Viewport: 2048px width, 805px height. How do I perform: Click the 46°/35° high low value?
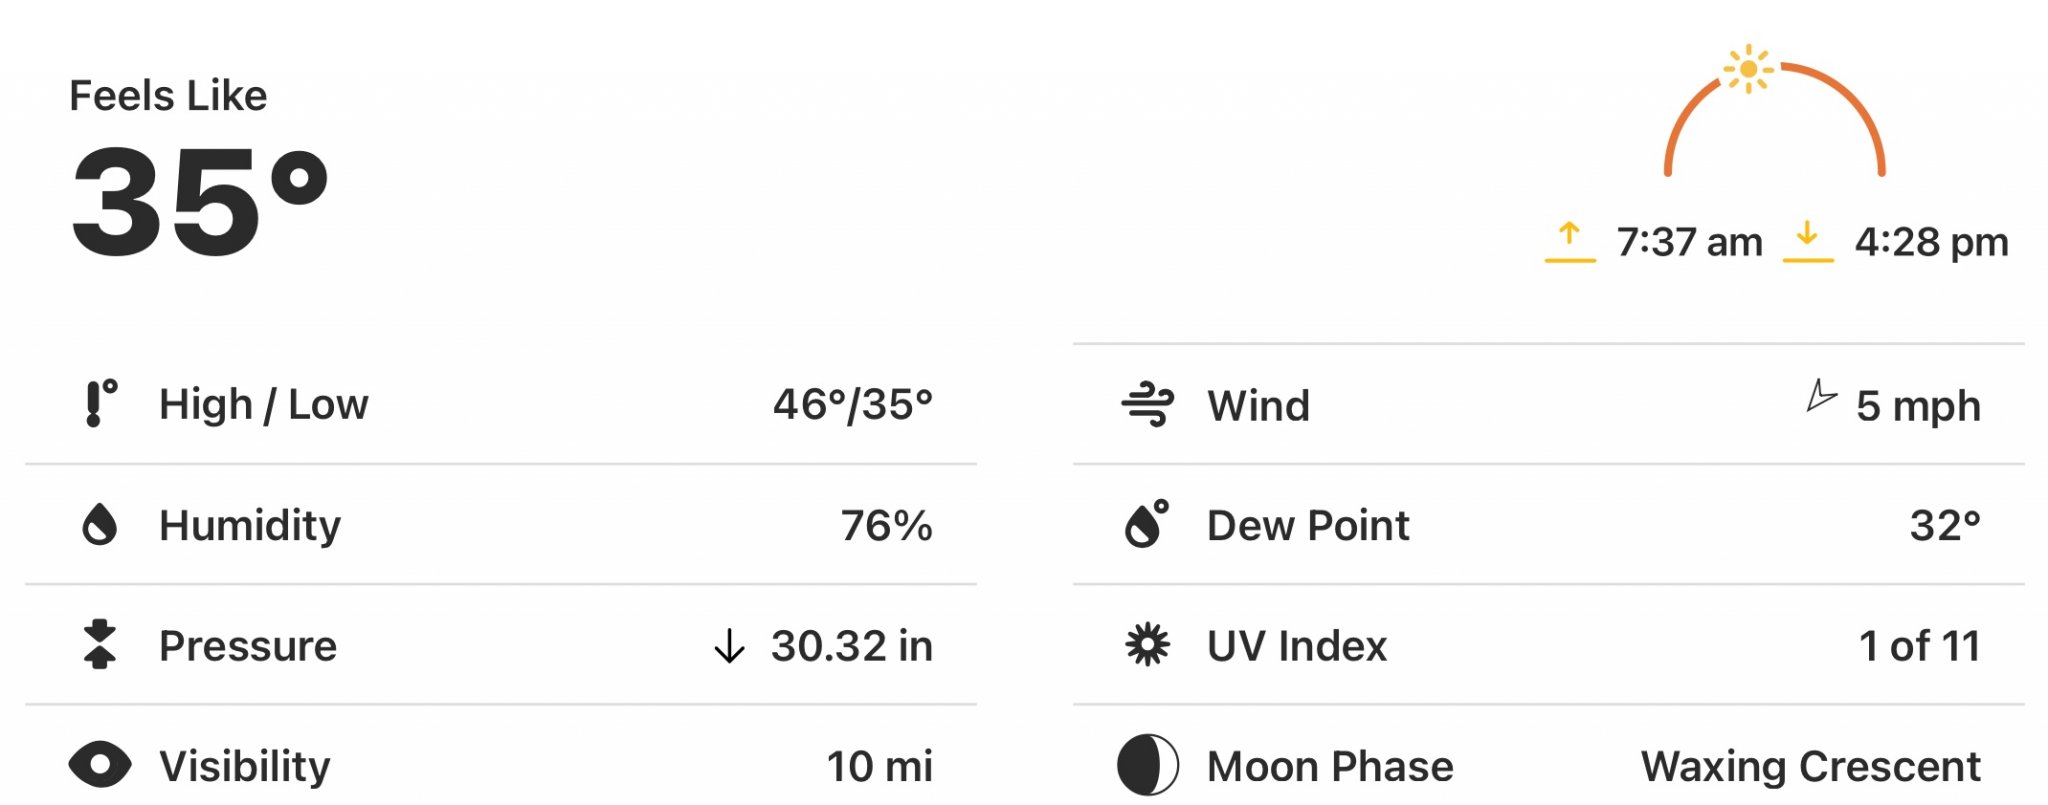853,405
